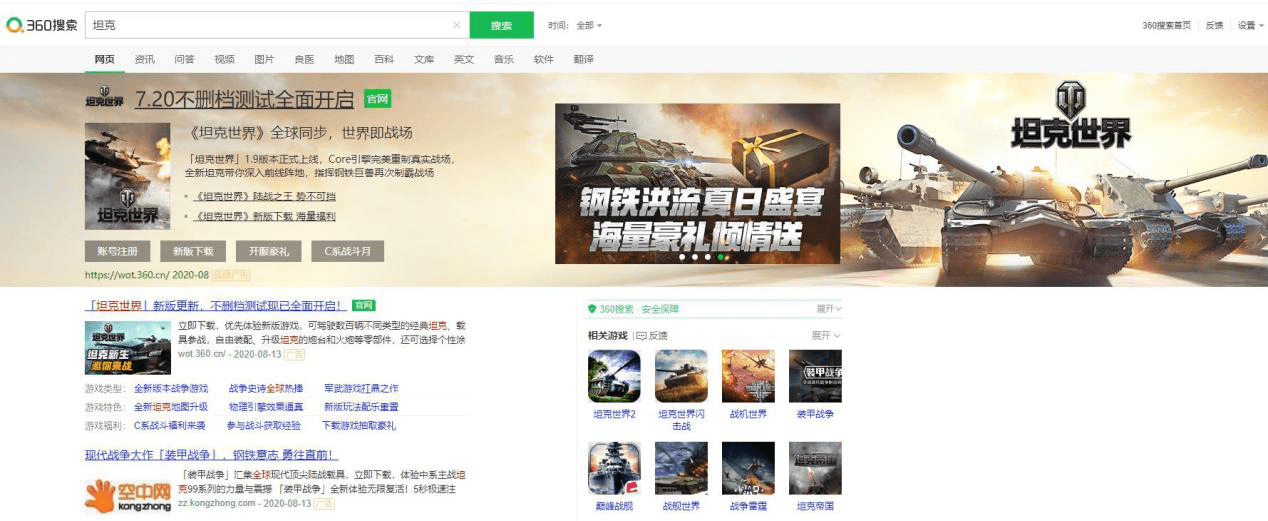Open the 巅峰战舰 game icon

(x=614, y=468)
